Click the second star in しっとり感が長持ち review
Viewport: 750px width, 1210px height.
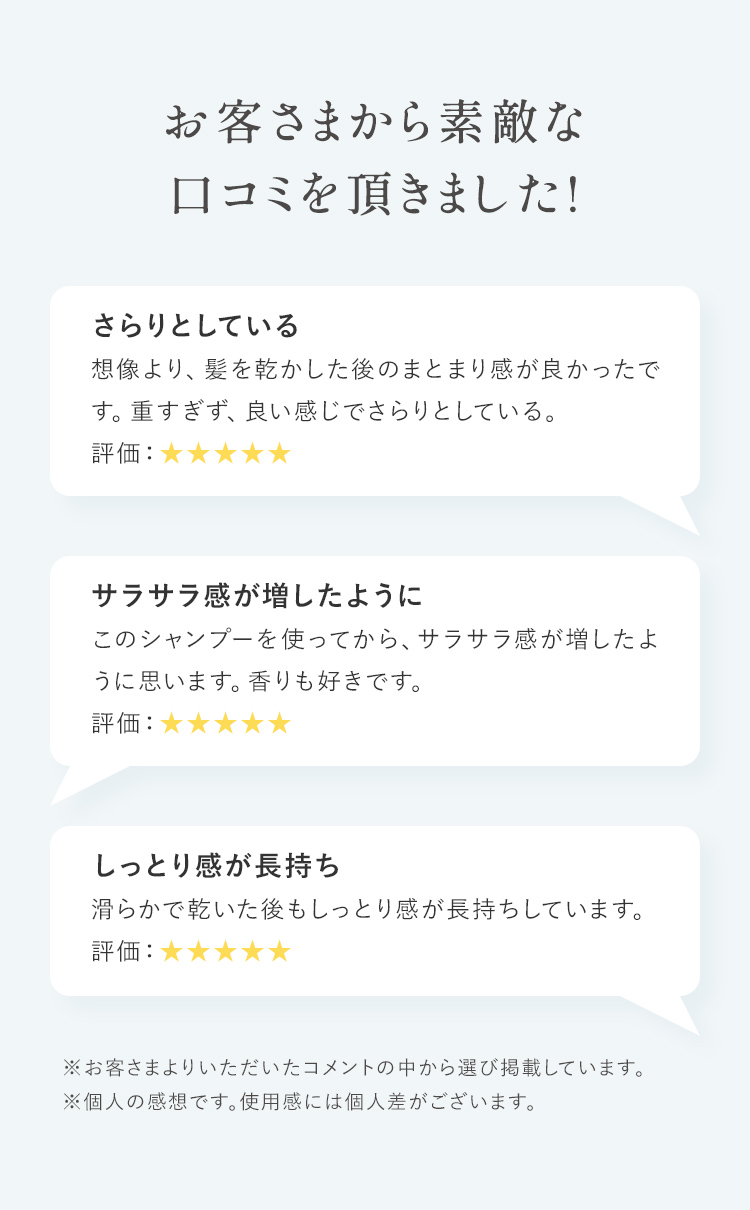coord(198,951)
